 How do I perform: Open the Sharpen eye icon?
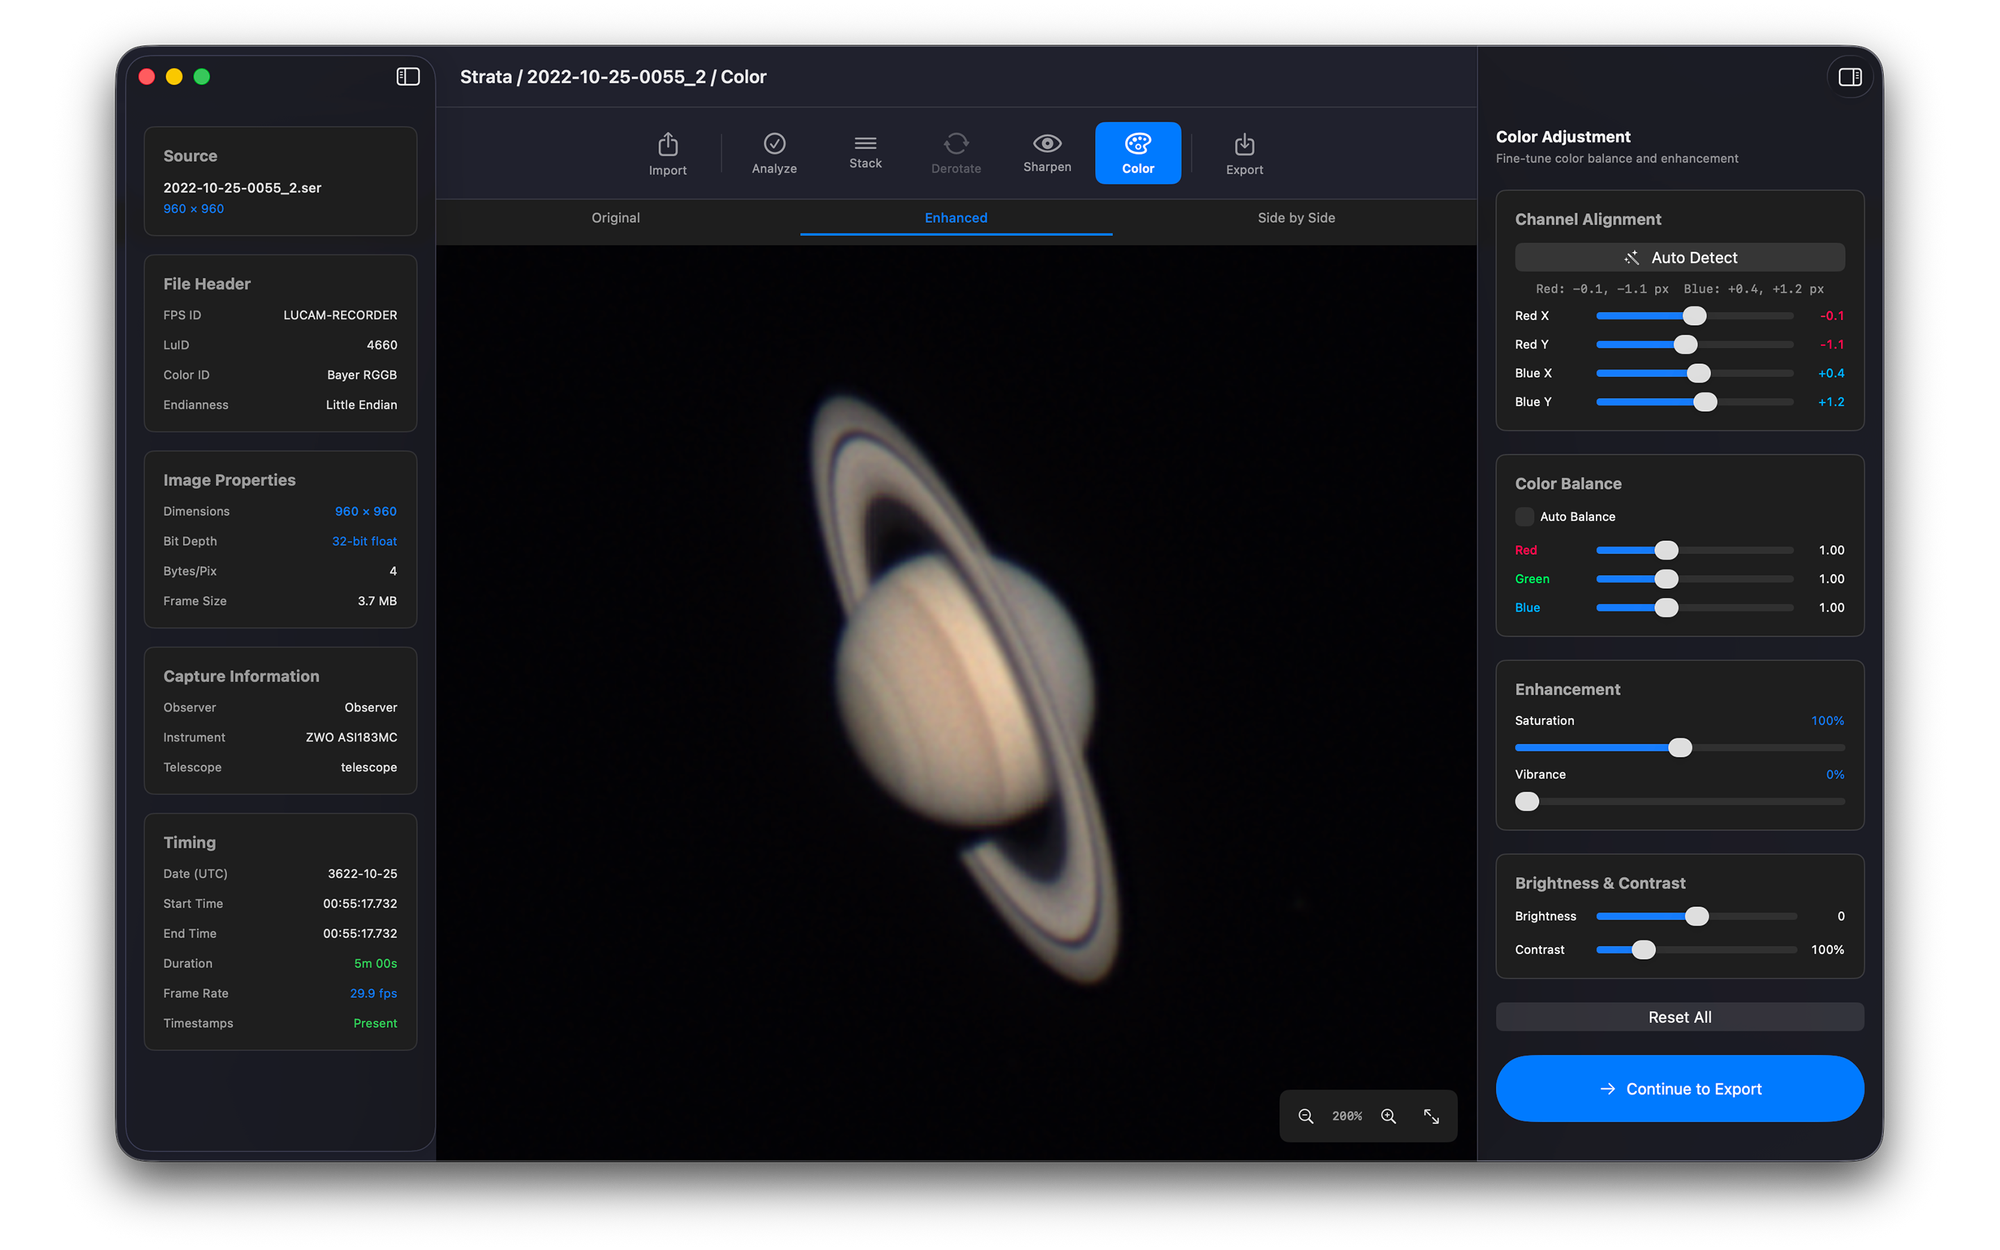click(x=1047, y=143)
